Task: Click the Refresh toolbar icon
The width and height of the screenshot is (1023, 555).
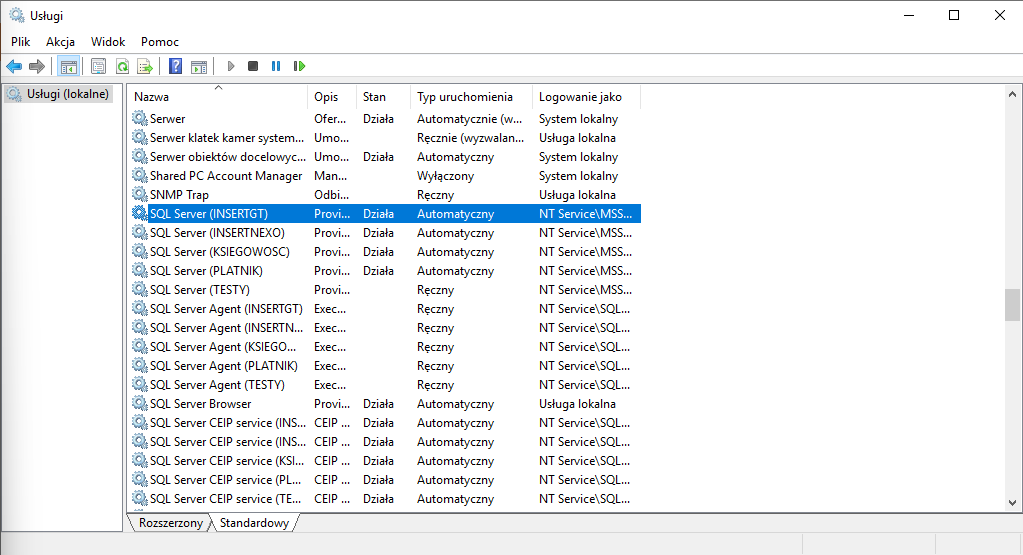Action: tap(122, 66)
